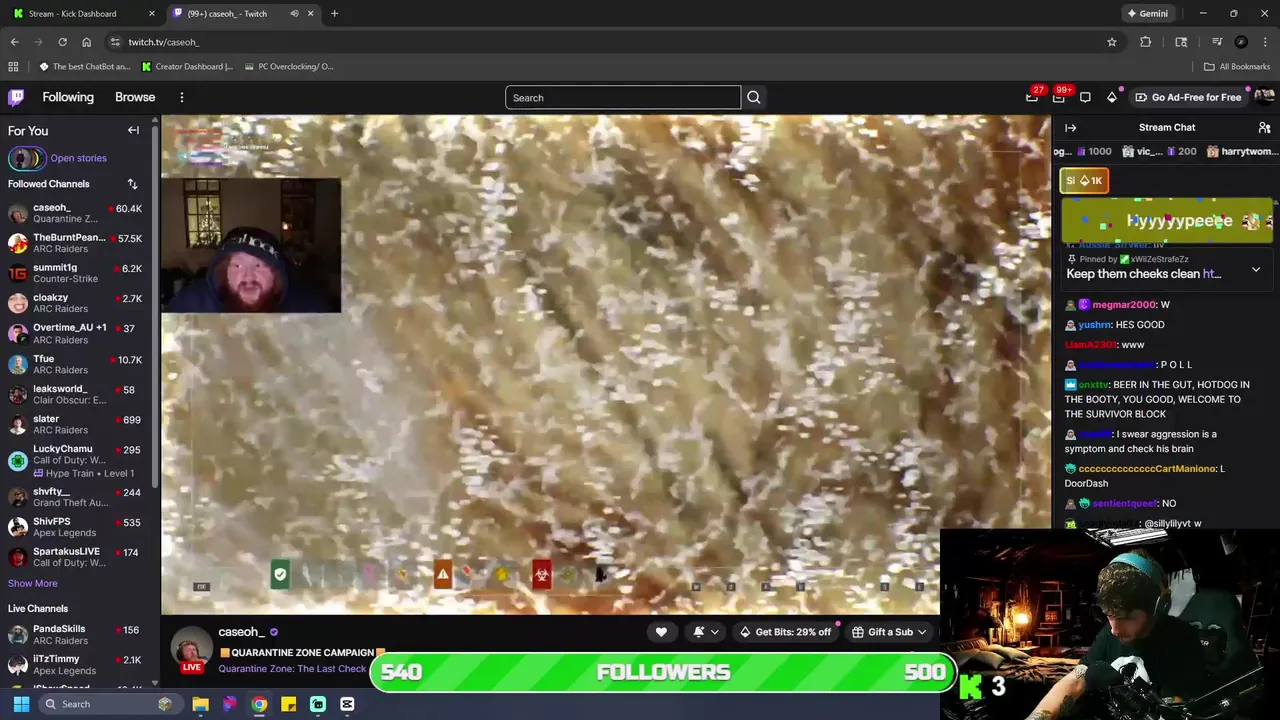Open the Chrome three-dot menu

(x=1266, y=42)
